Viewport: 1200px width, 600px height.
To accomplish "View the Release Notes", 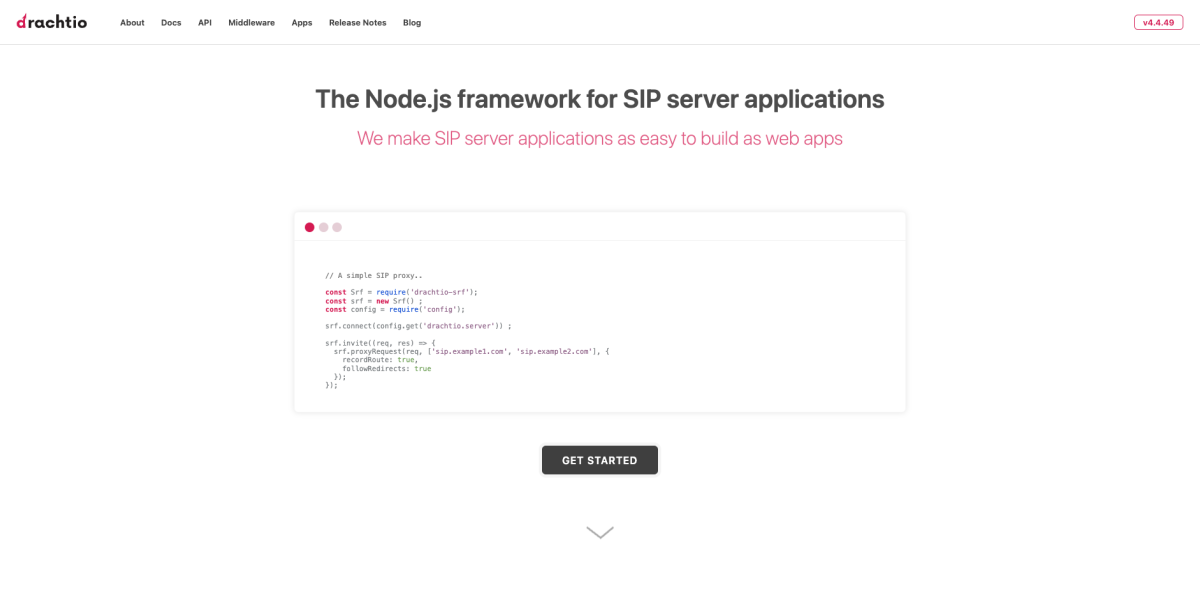I will click(357, 22).
